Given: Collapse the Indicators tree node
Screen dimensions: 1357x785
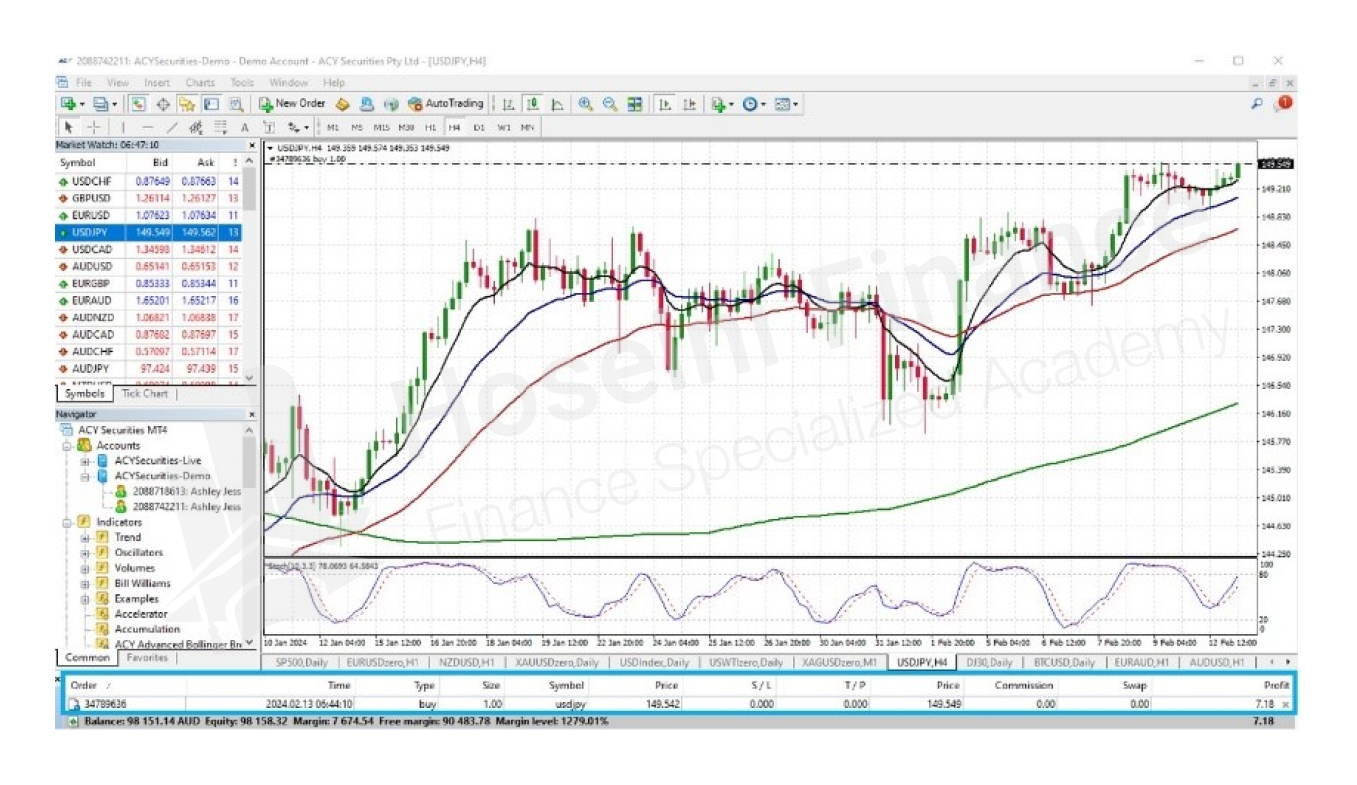Looking at the screenshot, I should click(67, 522).
